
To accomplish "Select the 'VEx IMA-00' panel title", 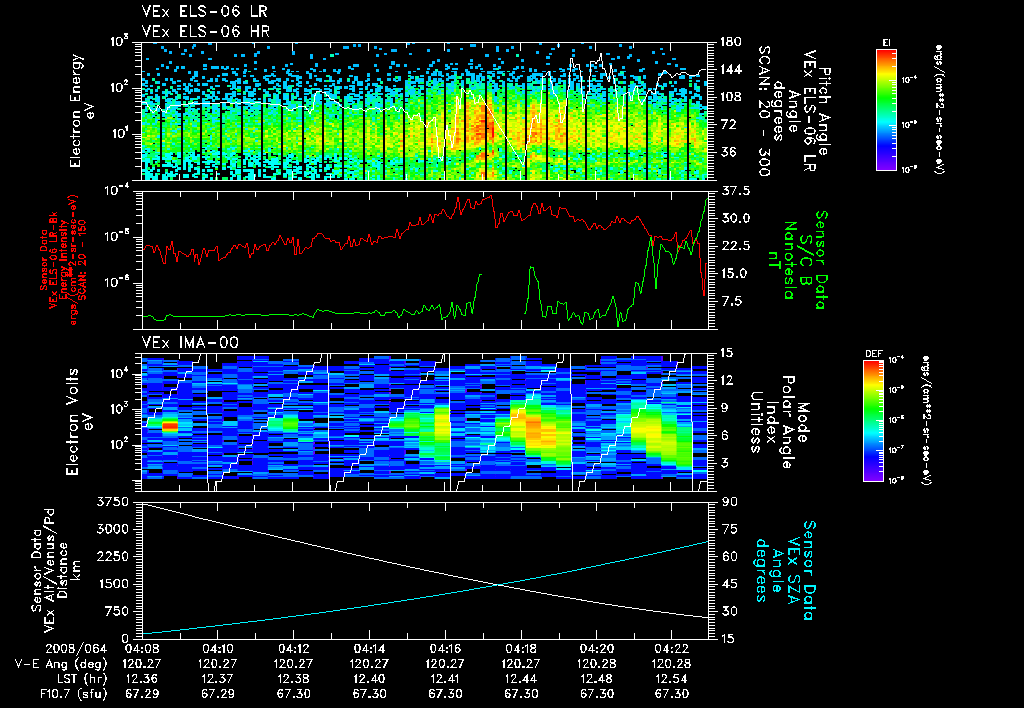I will [191, 342].
